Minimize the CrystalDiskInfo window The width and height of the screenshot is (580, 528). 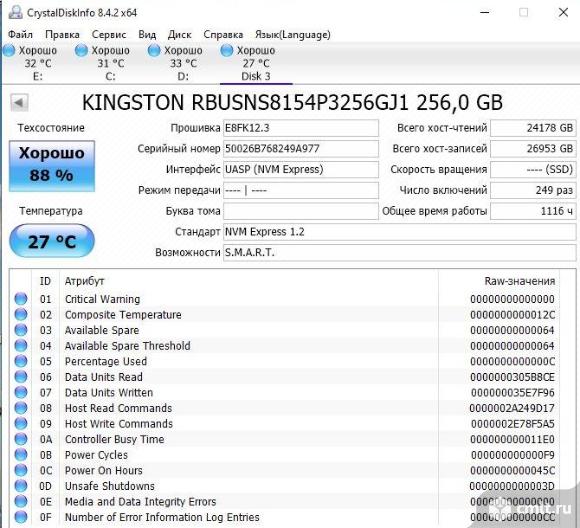[x=485, y=13]
